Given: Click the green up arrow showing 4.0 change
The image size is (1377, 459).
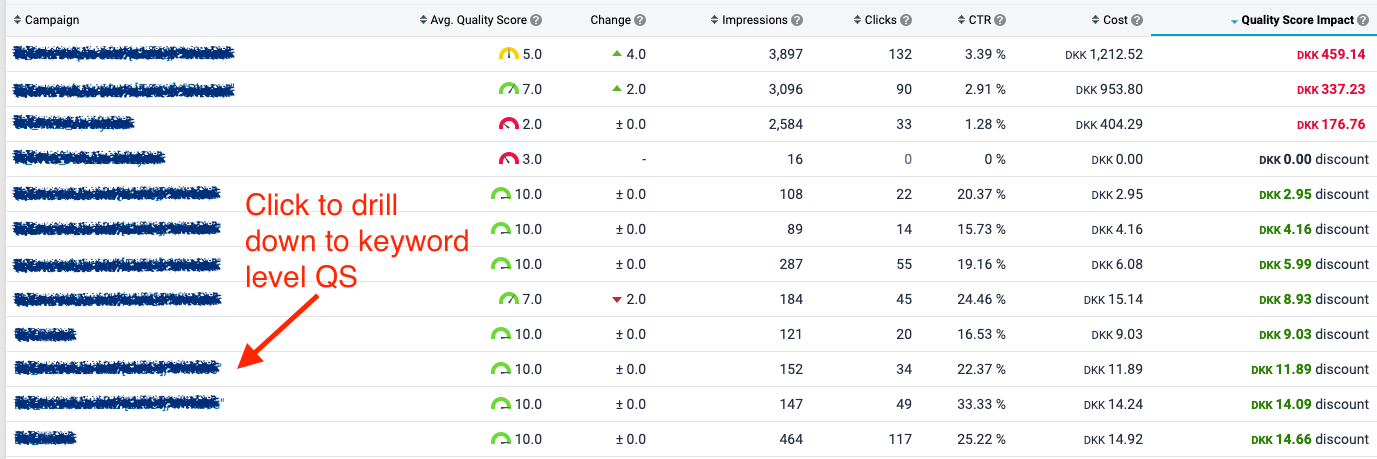Looking at the screenshot, I should tap(618, 54).
